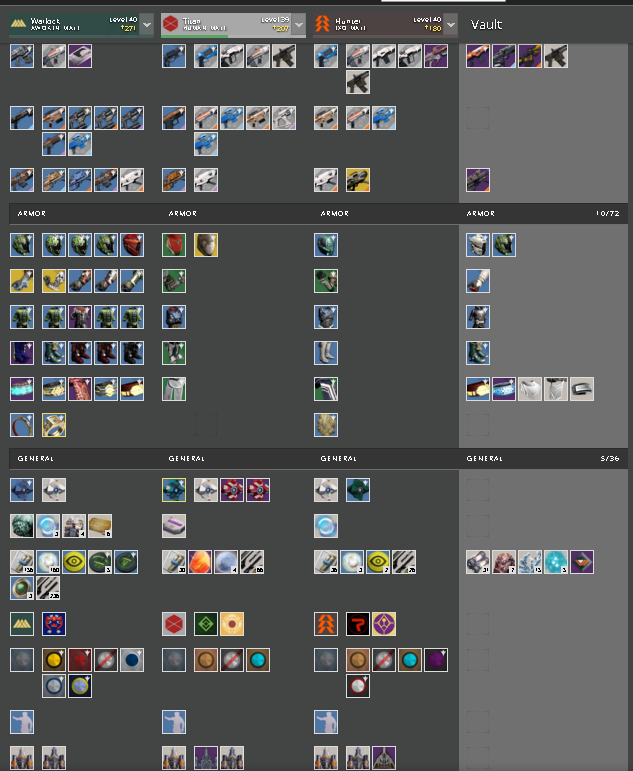Select the Hunter orange chevrons emblem
This screenshot has width=633, height=771.
(326, 624)
